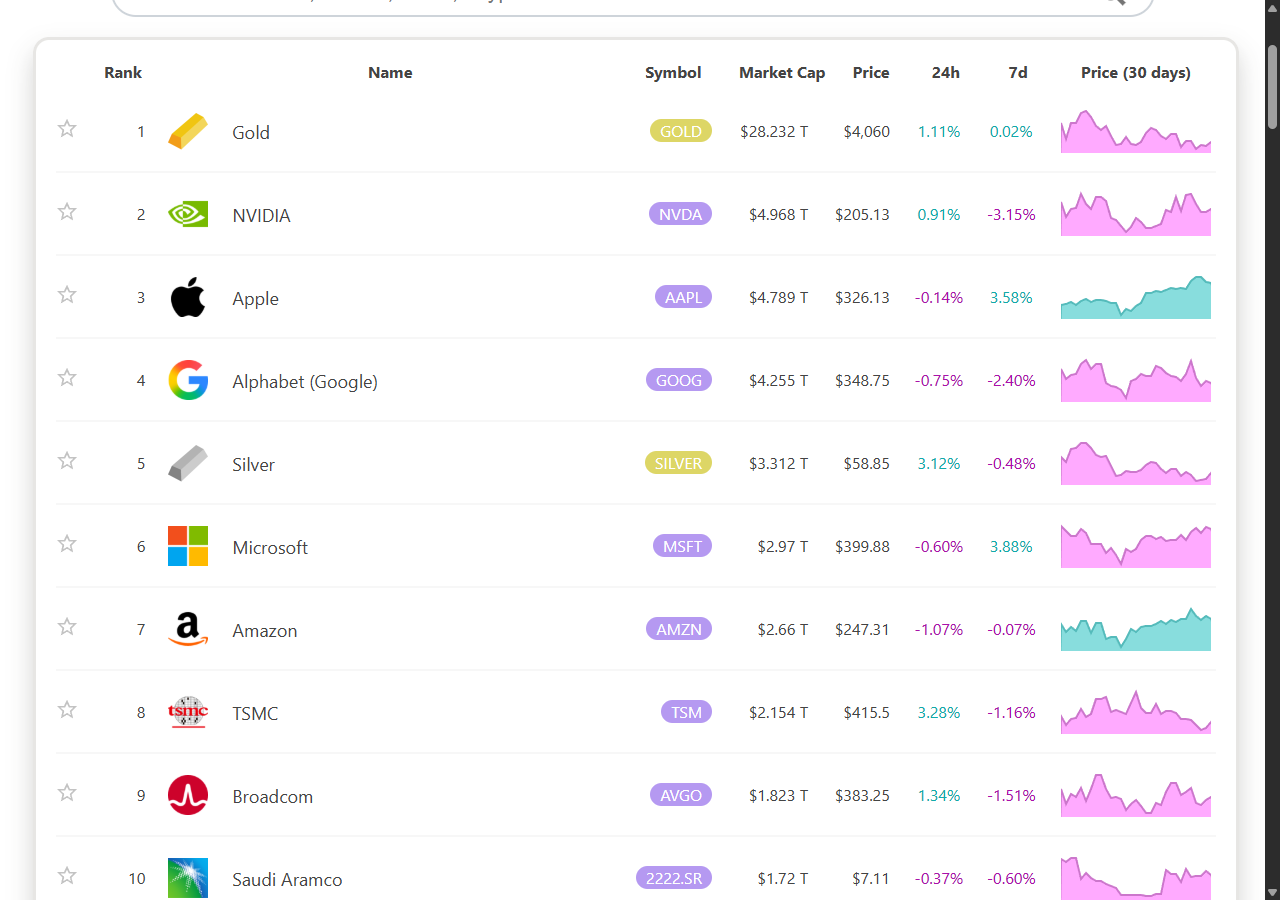Image resolution: width=1280 pixels, height=900 pixels.
Task: View Amazon 30-day price sparkline
Action: 1136,629
